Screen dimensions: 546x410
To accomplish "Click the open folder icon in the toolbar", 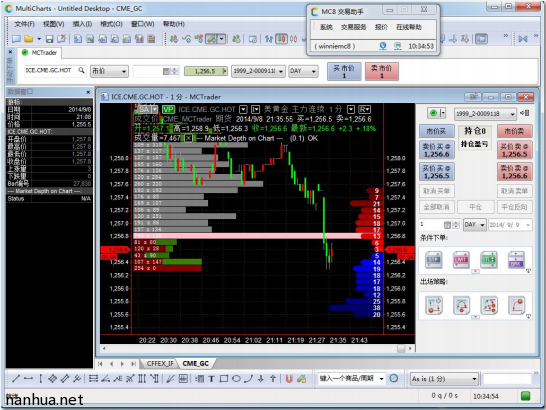I will [29, 39].
